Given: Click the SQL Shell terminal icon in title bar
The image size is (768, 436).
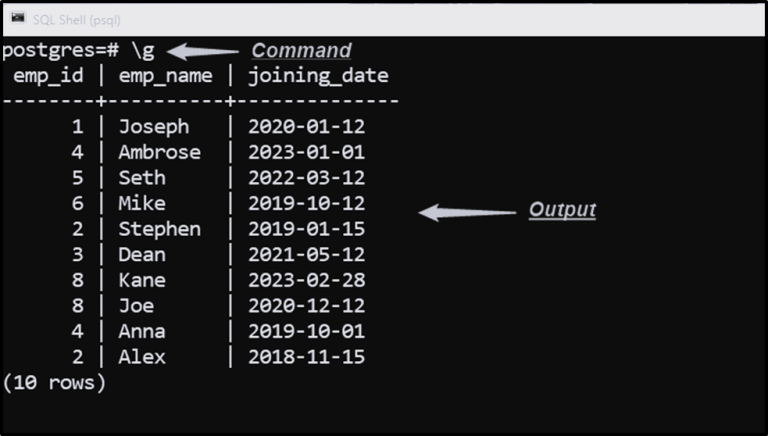Looking at the screenshot, I should [x=18, y=18].
